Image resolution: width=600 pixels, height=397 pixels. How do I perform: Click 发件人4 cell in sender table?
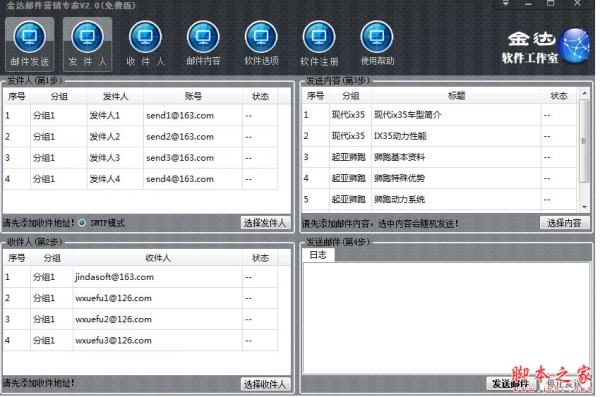116,178
